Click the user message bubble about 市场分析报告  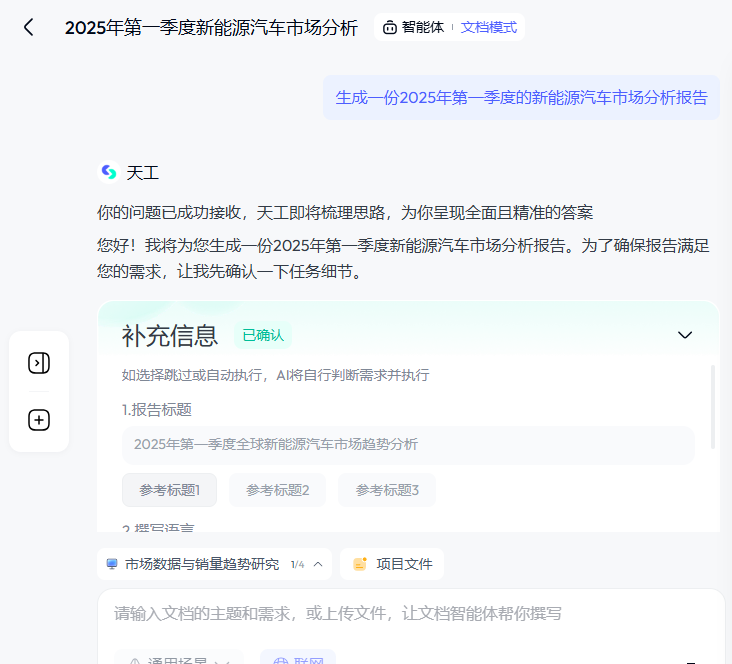521,98
